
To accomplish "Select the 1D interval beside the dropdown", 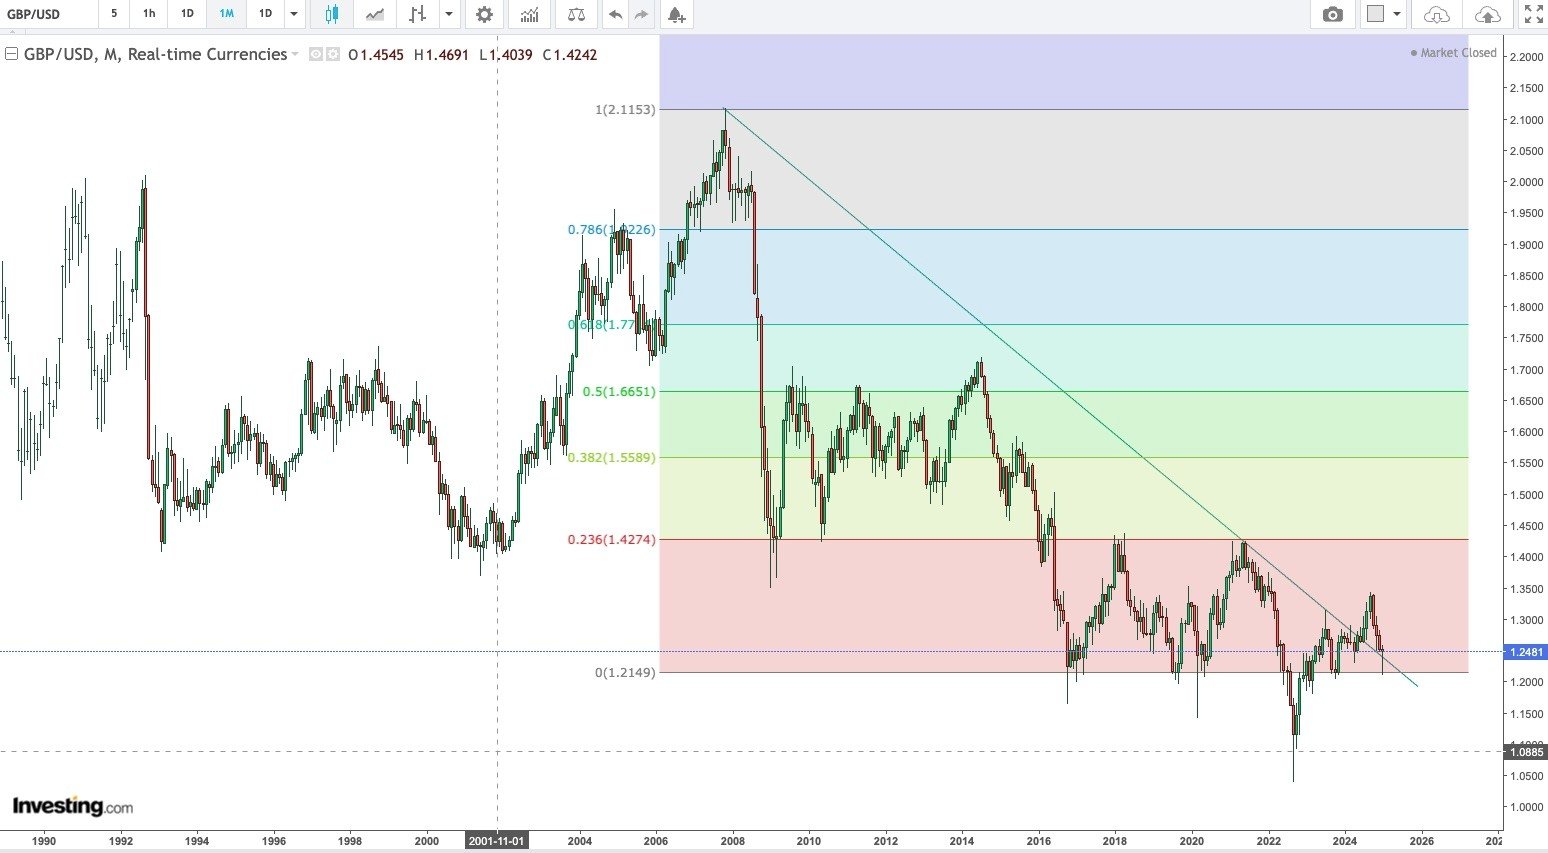I will 265,14.
